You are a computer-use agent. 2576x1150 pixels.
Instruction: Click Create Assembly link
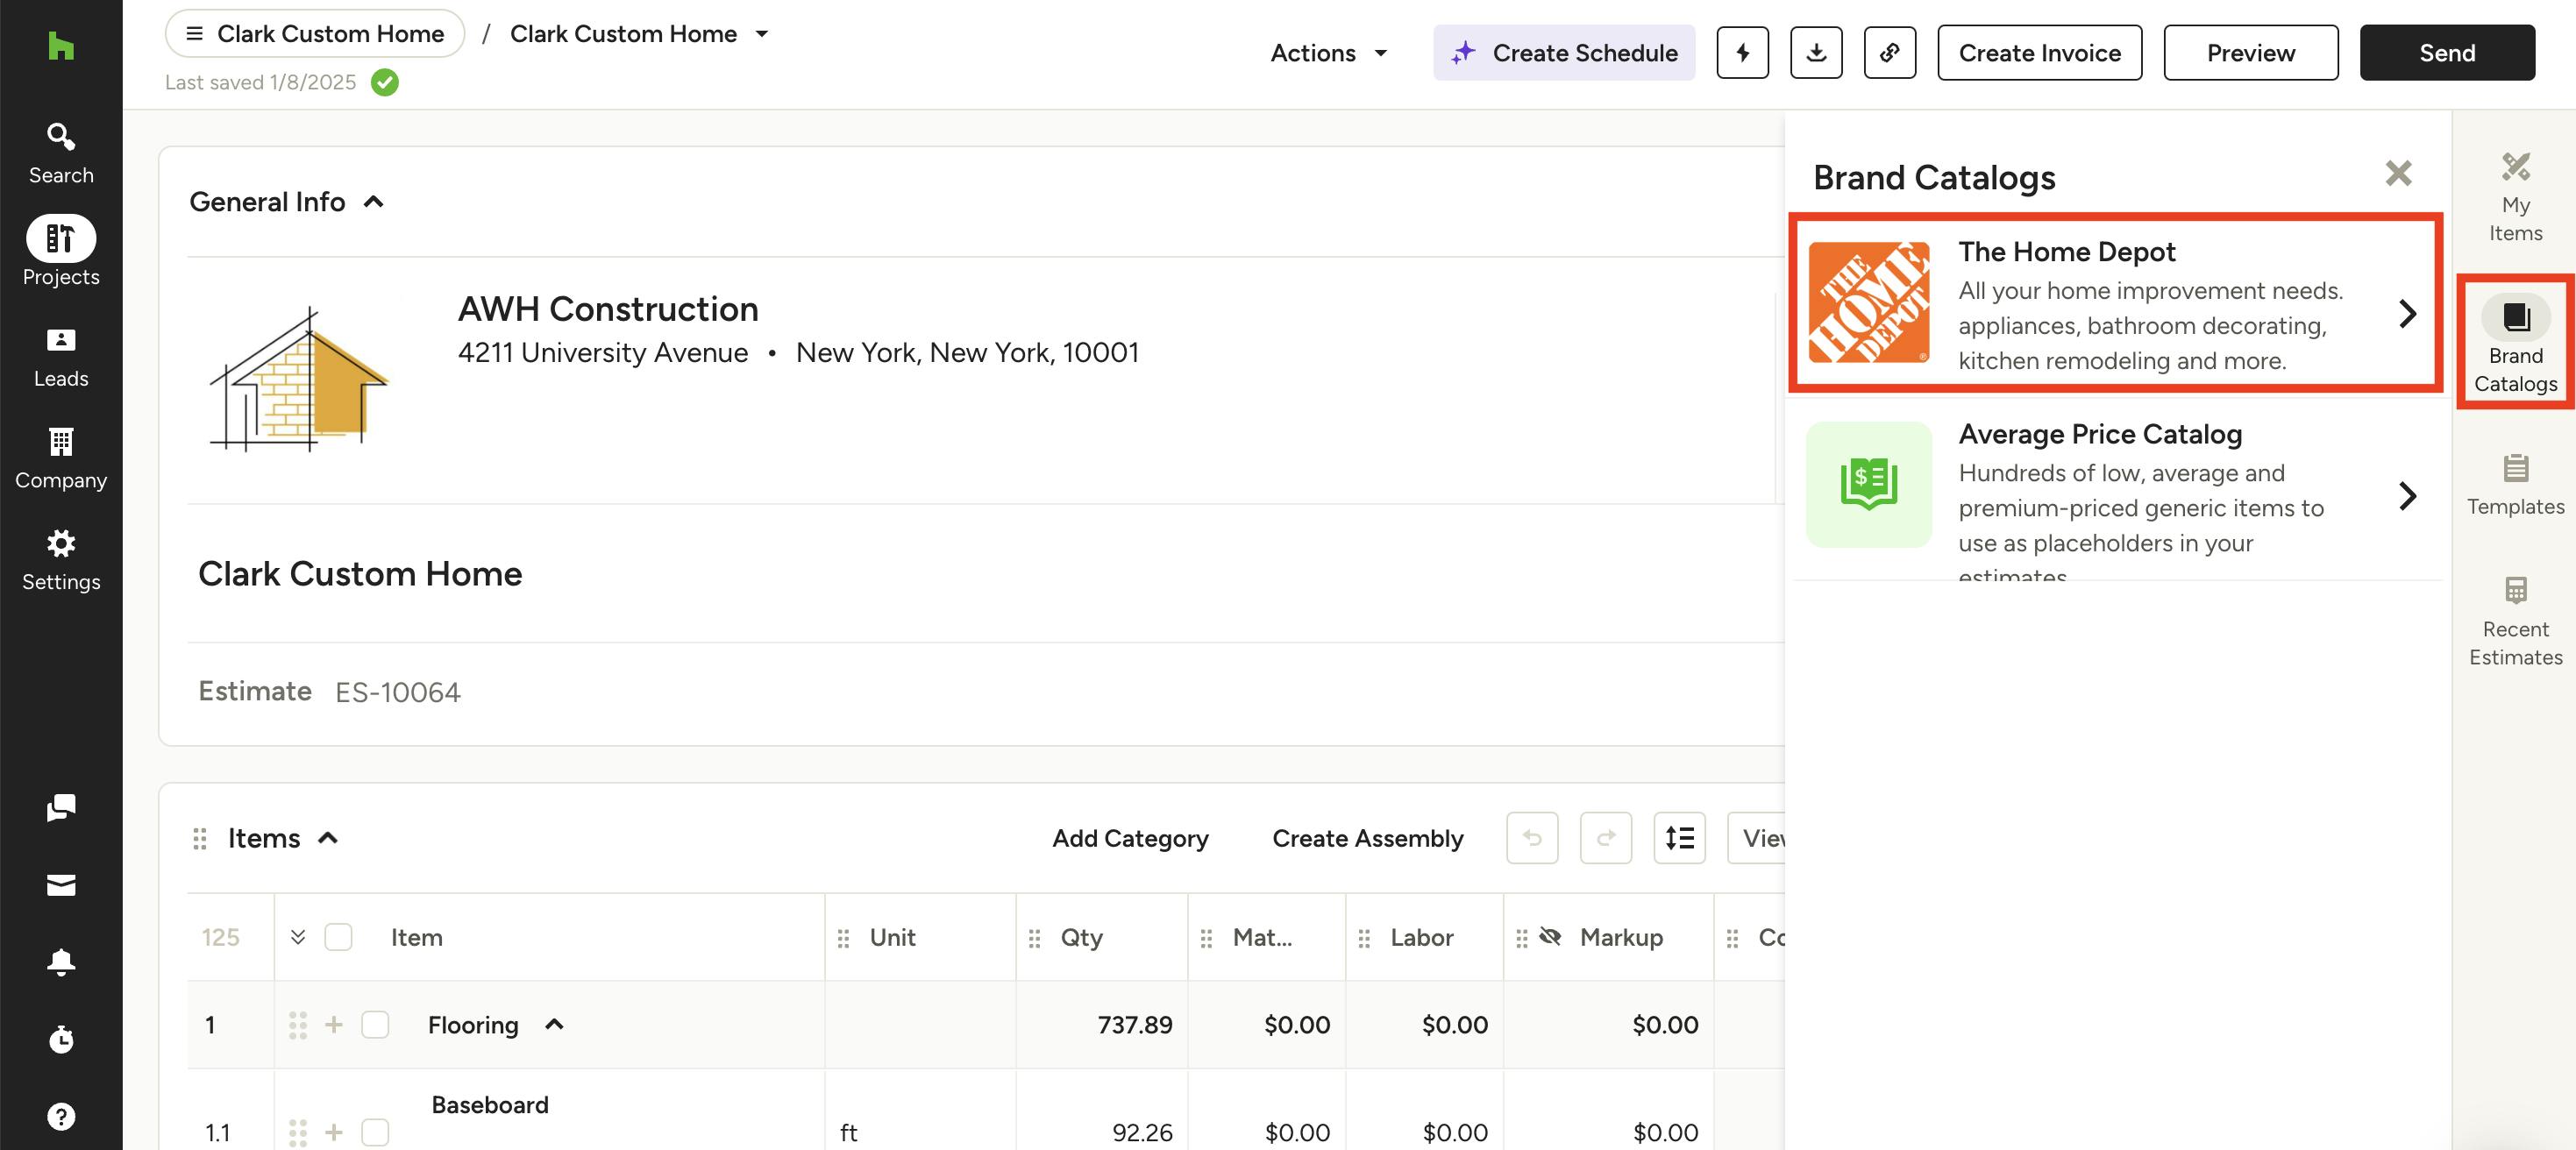pos(1367,838)
